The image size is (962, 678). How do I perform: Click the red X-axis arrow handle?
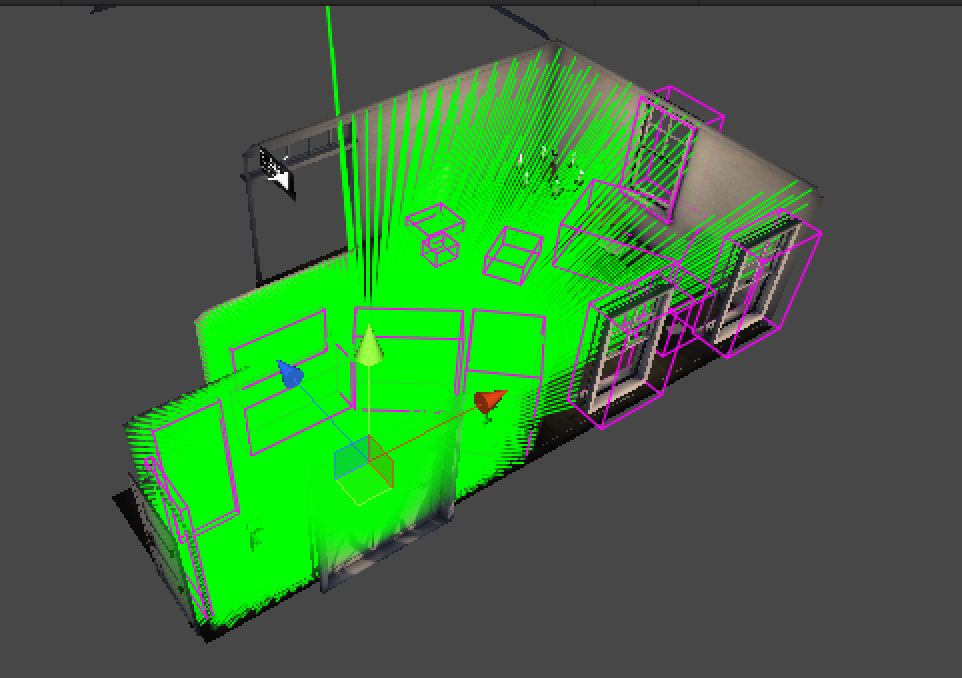489,401
